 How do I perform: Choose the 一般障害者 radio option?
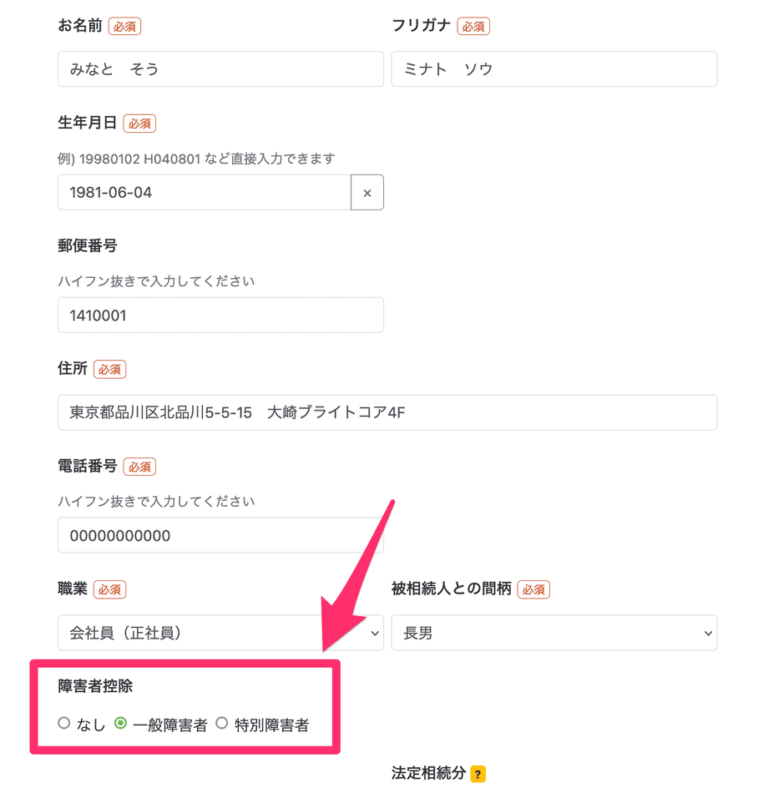click(121, 723)
